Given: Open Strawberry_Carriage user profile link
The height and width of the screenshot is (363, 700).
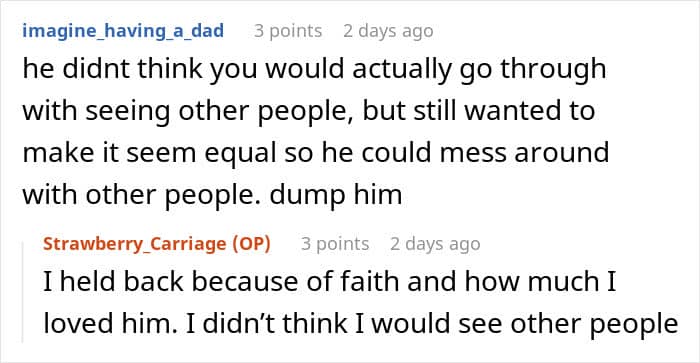Looking at the screenshot, I should tap(137, 244).
